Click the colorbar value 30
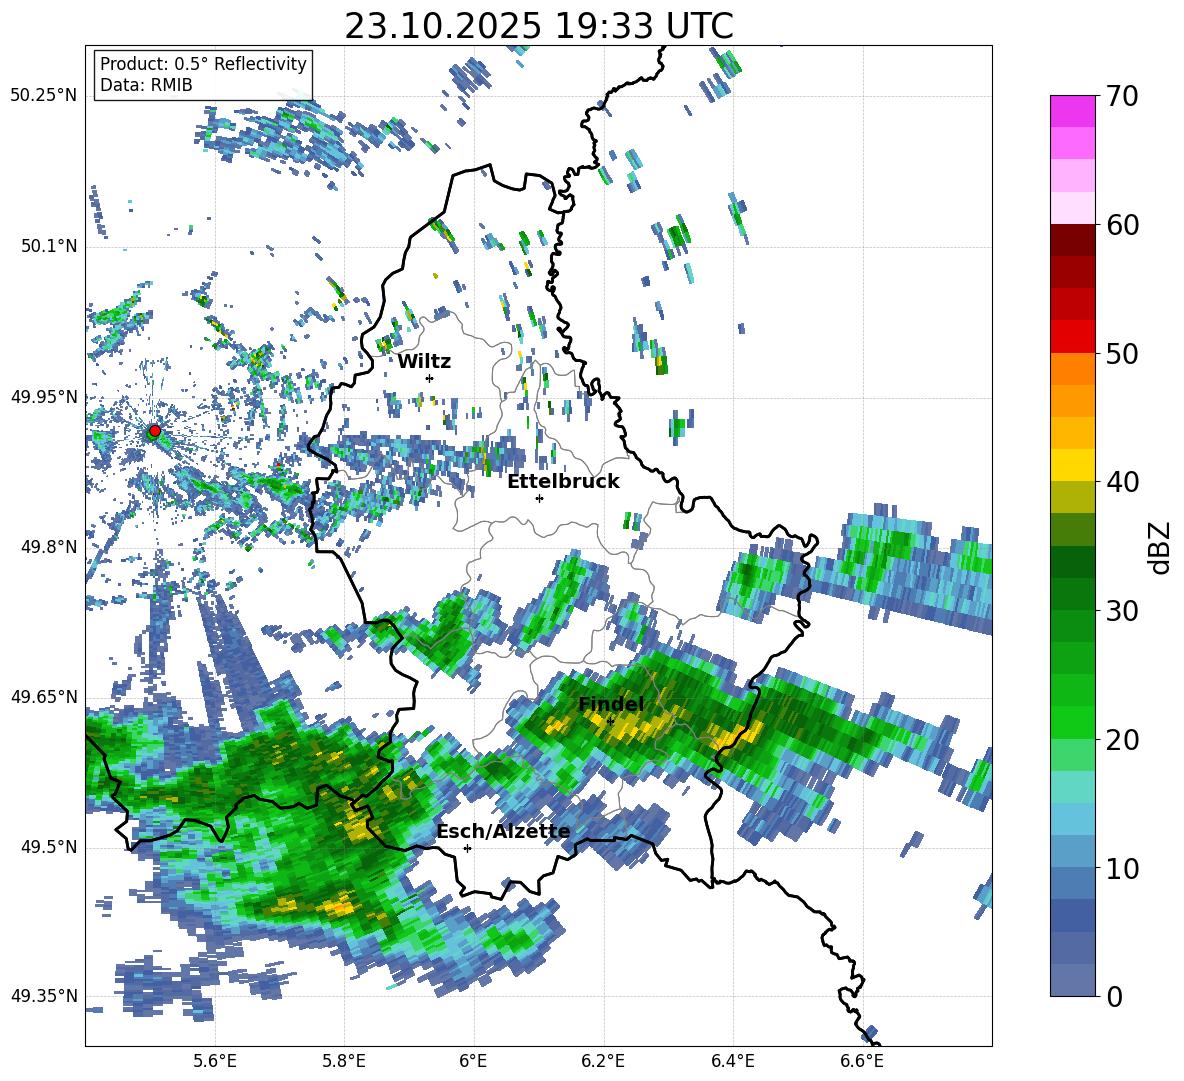Viewport: 1184px width, 1081px height. [1122, 610]
